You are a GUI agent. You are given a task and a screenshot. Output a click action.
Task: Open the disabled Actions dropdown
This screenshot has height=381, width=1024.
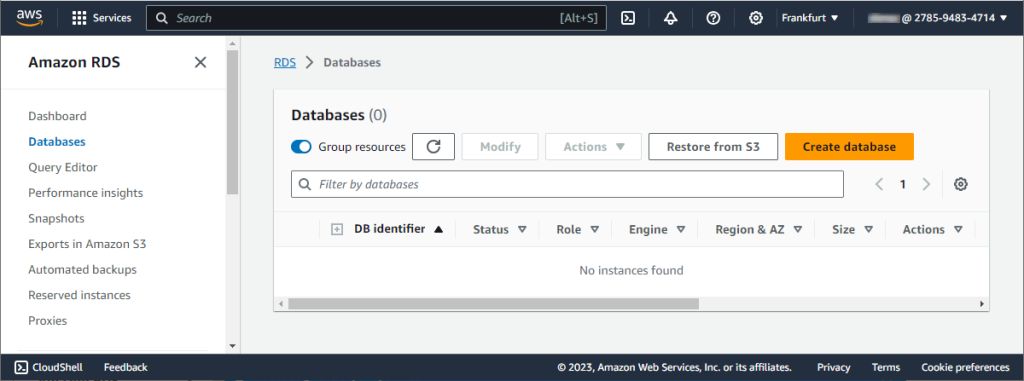click(594, 146)
